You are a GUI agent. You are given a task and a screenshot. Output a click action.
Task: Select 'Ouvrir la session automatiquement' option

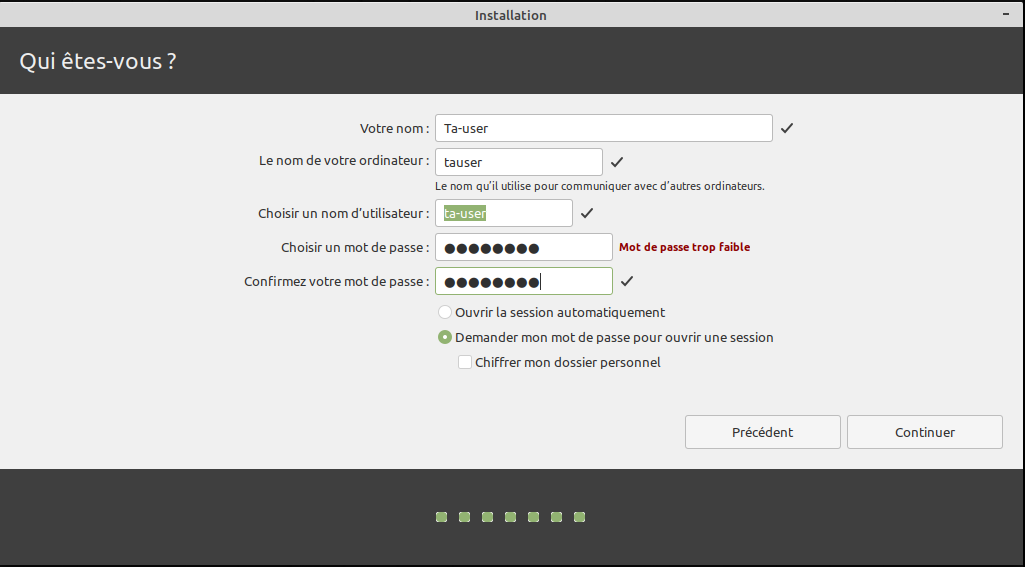coord(445,313)
